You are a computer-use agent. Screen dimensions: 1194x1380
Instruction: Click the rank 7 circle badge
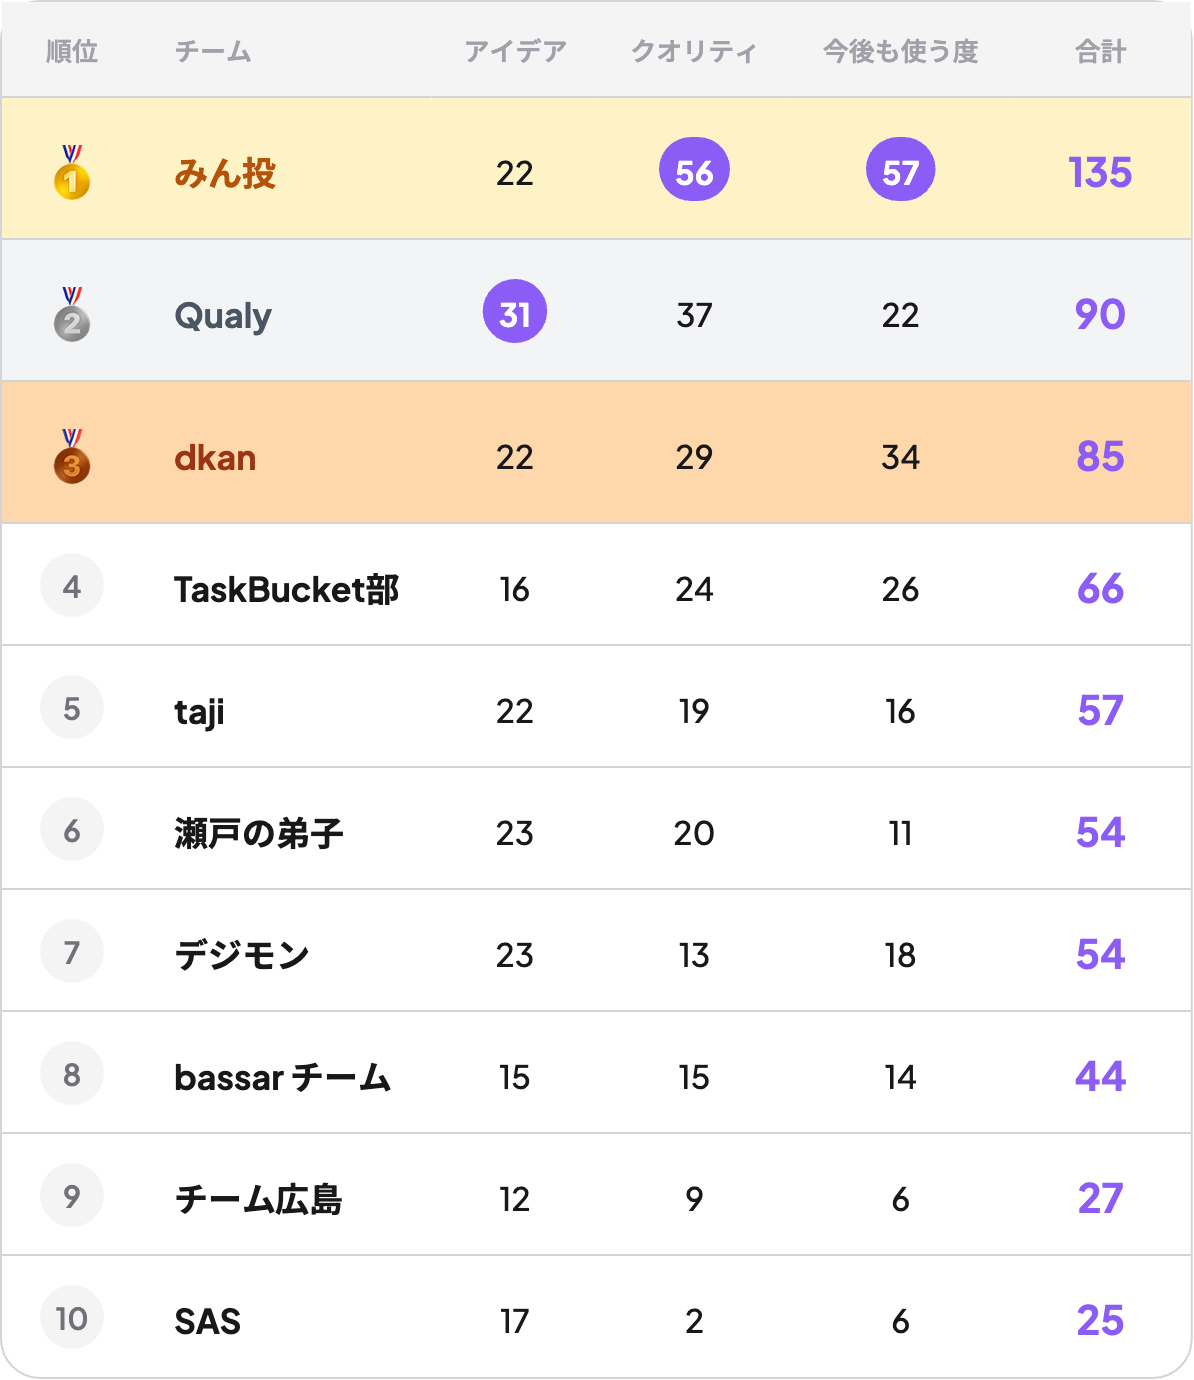72,952
